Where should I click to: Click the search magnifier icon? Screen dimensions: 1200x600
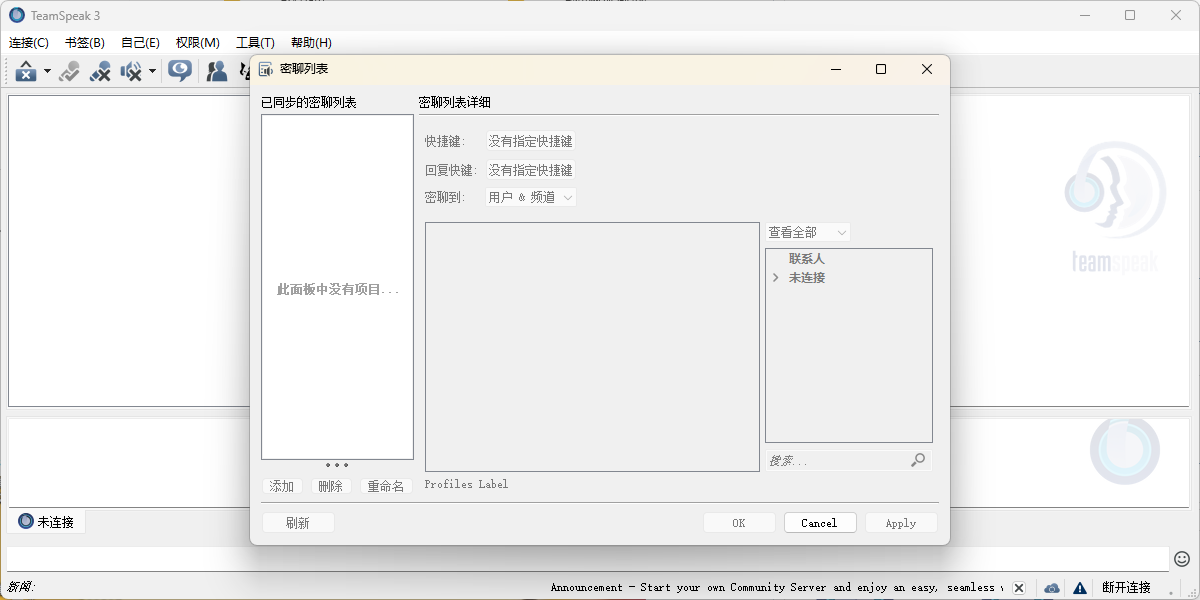tap(918, 460)
